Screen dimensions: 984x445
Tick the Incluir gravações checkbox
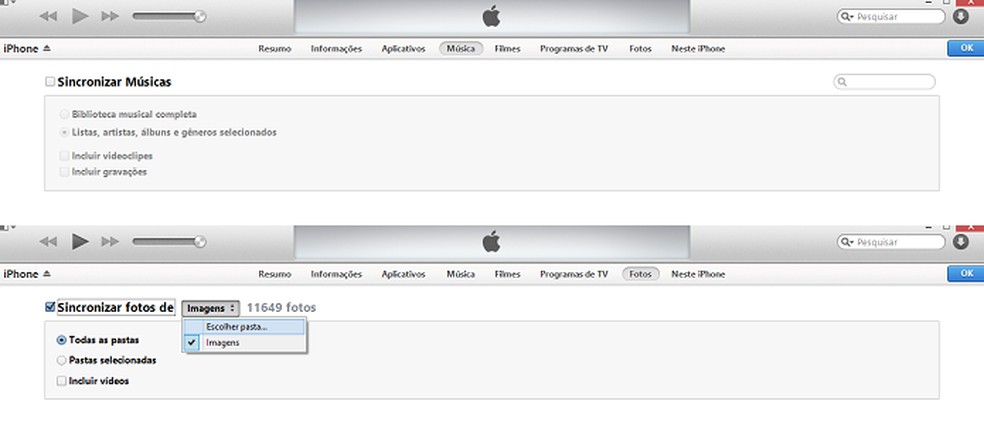tap(64, 172)
